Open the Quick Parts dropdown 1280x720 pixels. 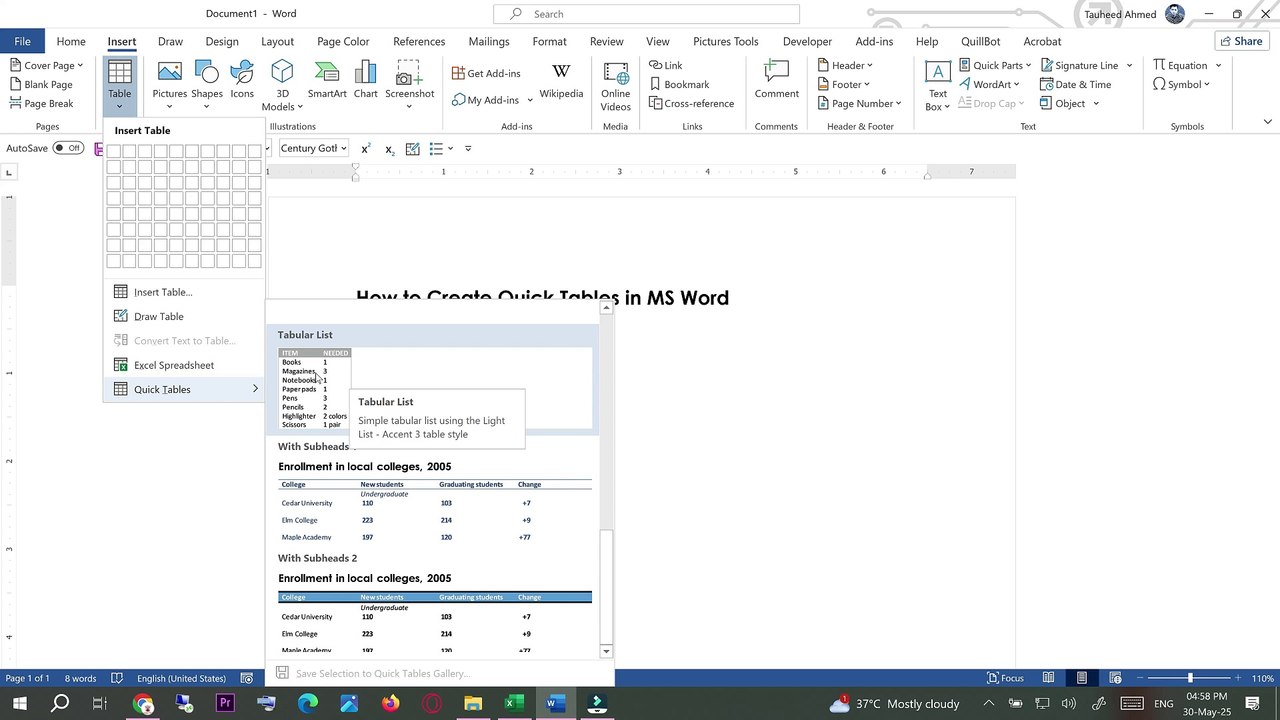coord(994,65)
